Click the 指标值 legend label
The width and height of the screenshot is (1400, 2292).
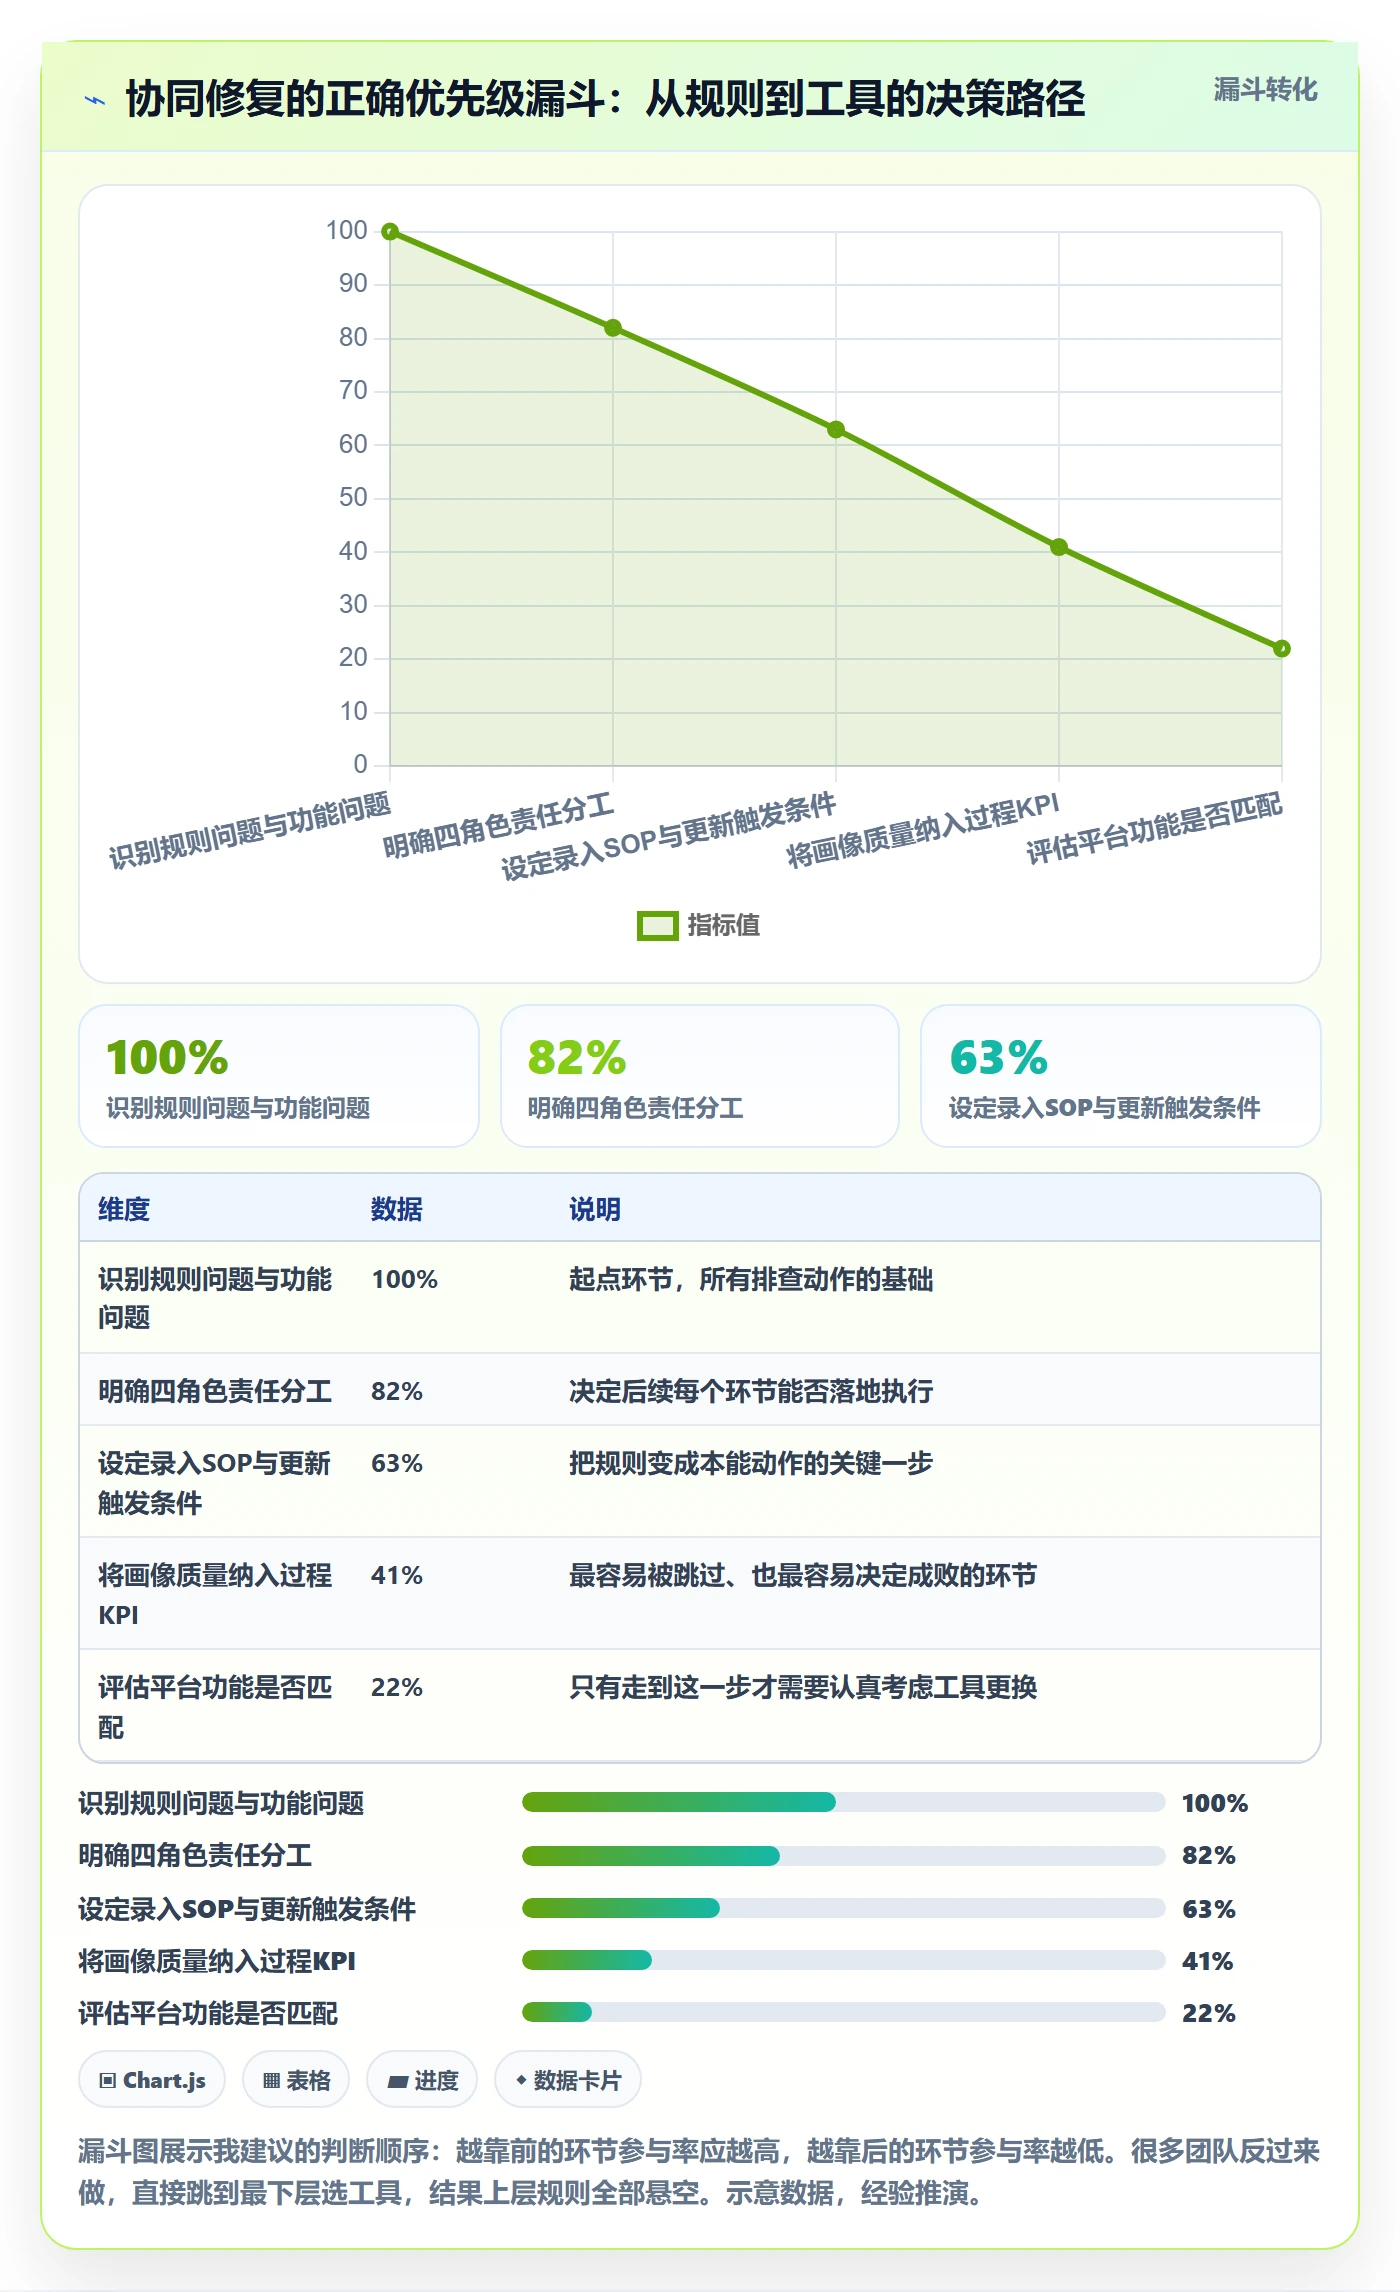coord(724,926)
